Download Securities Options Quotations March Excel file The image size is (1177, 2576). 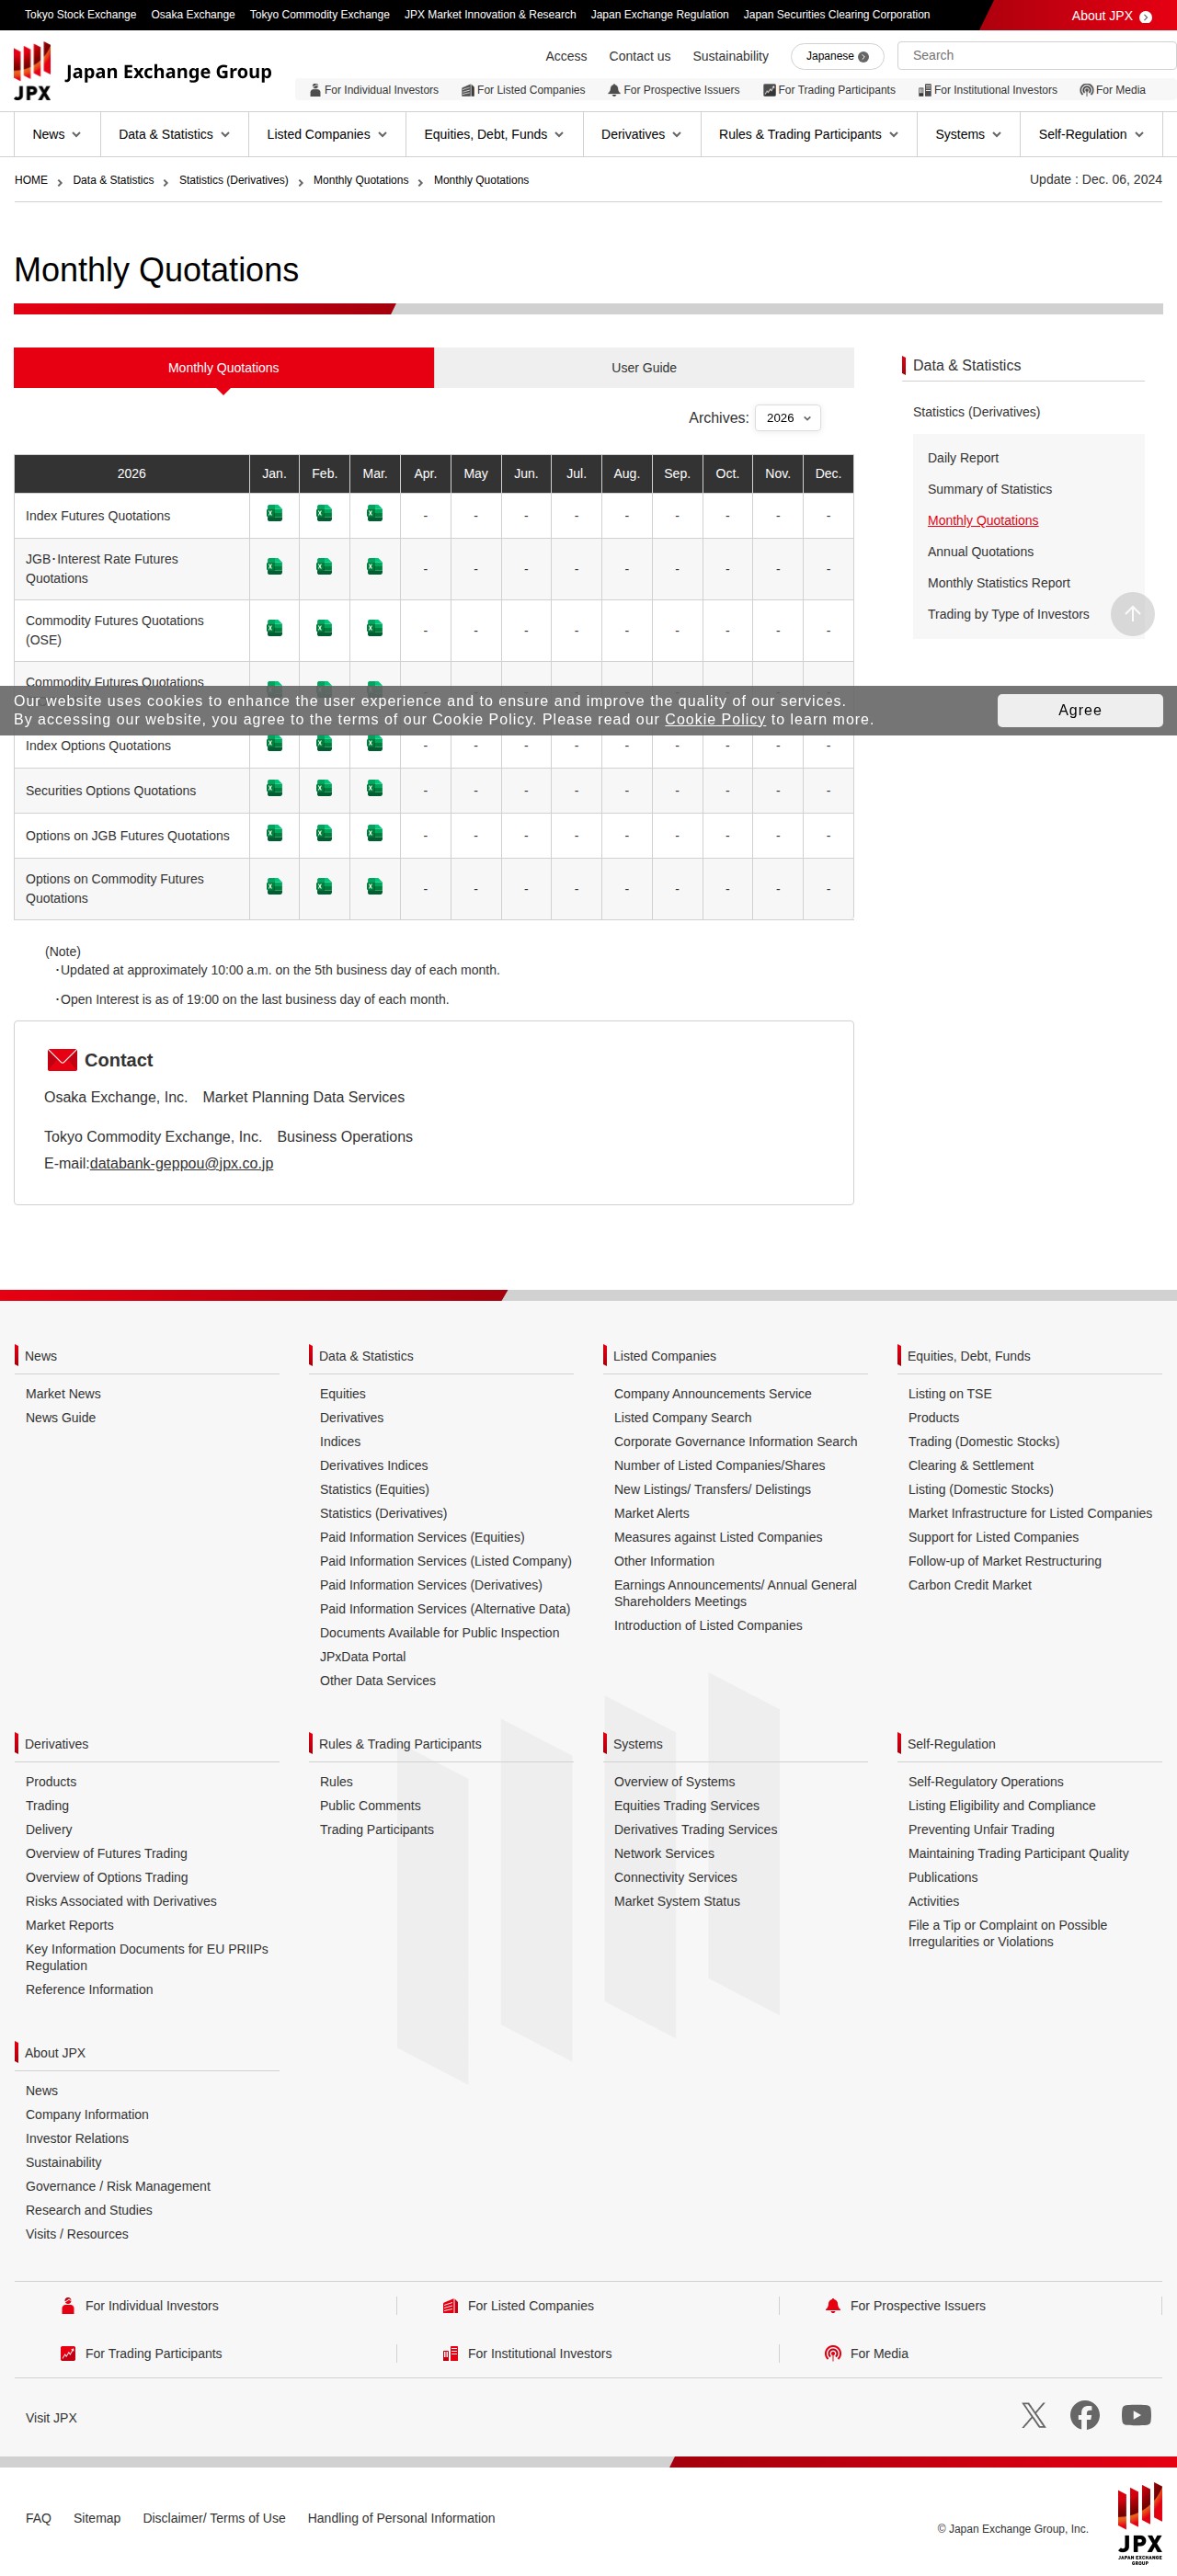375,788
